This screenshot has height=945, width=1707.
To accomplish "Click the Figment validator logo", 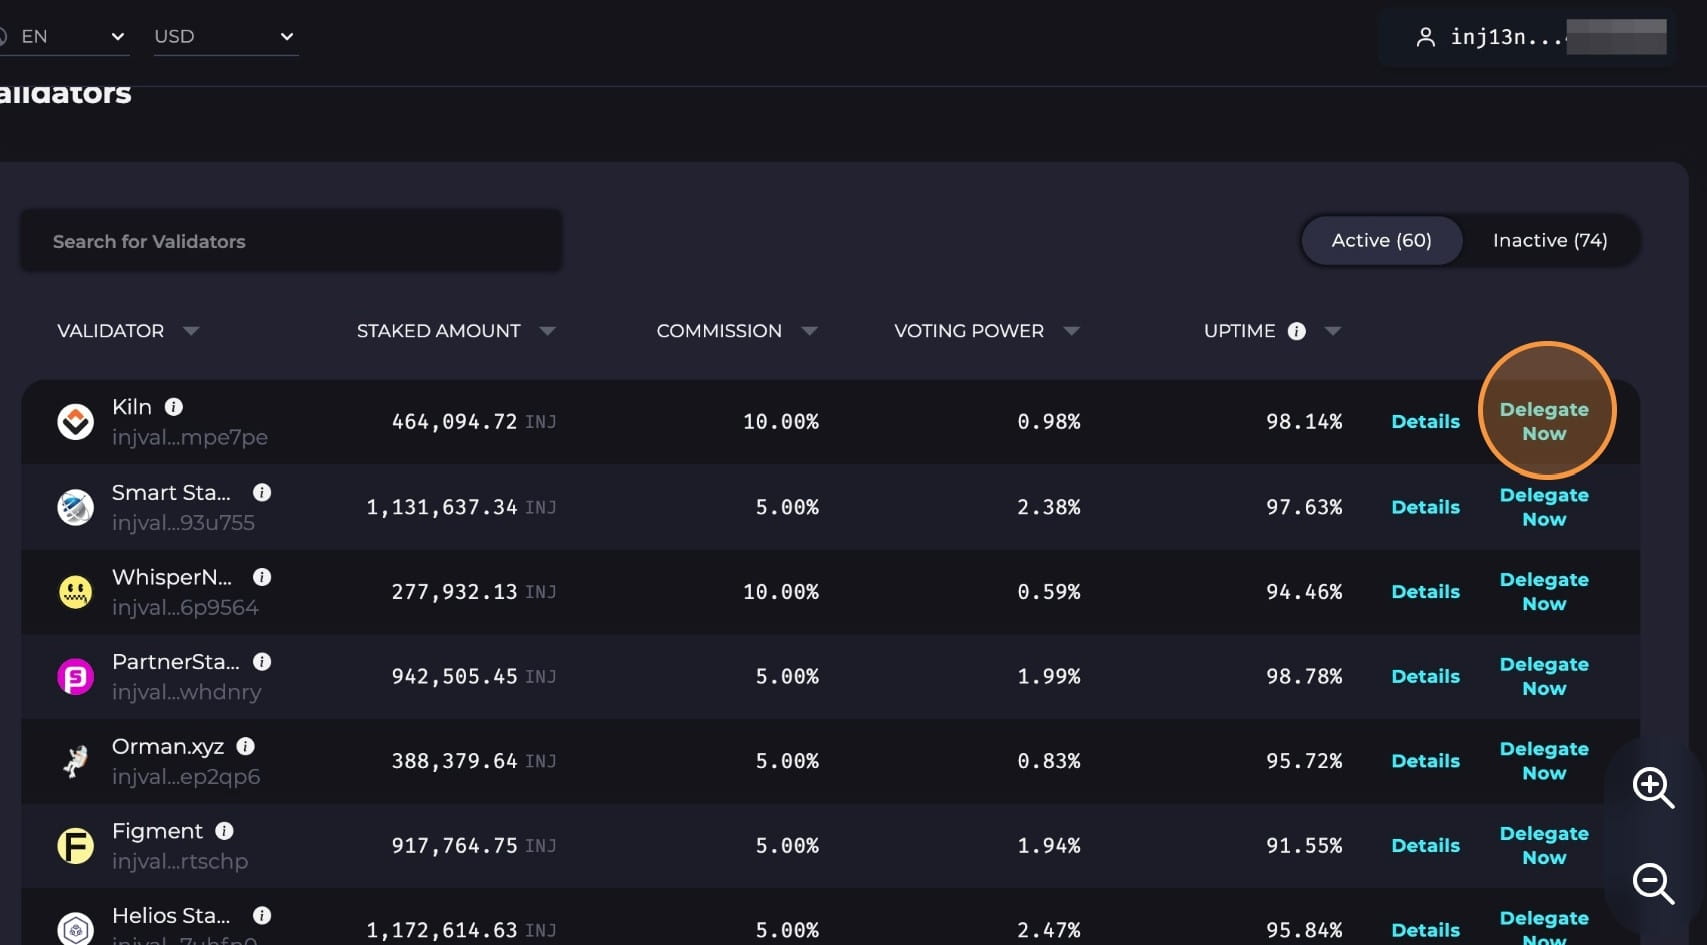I will point(75,846).
